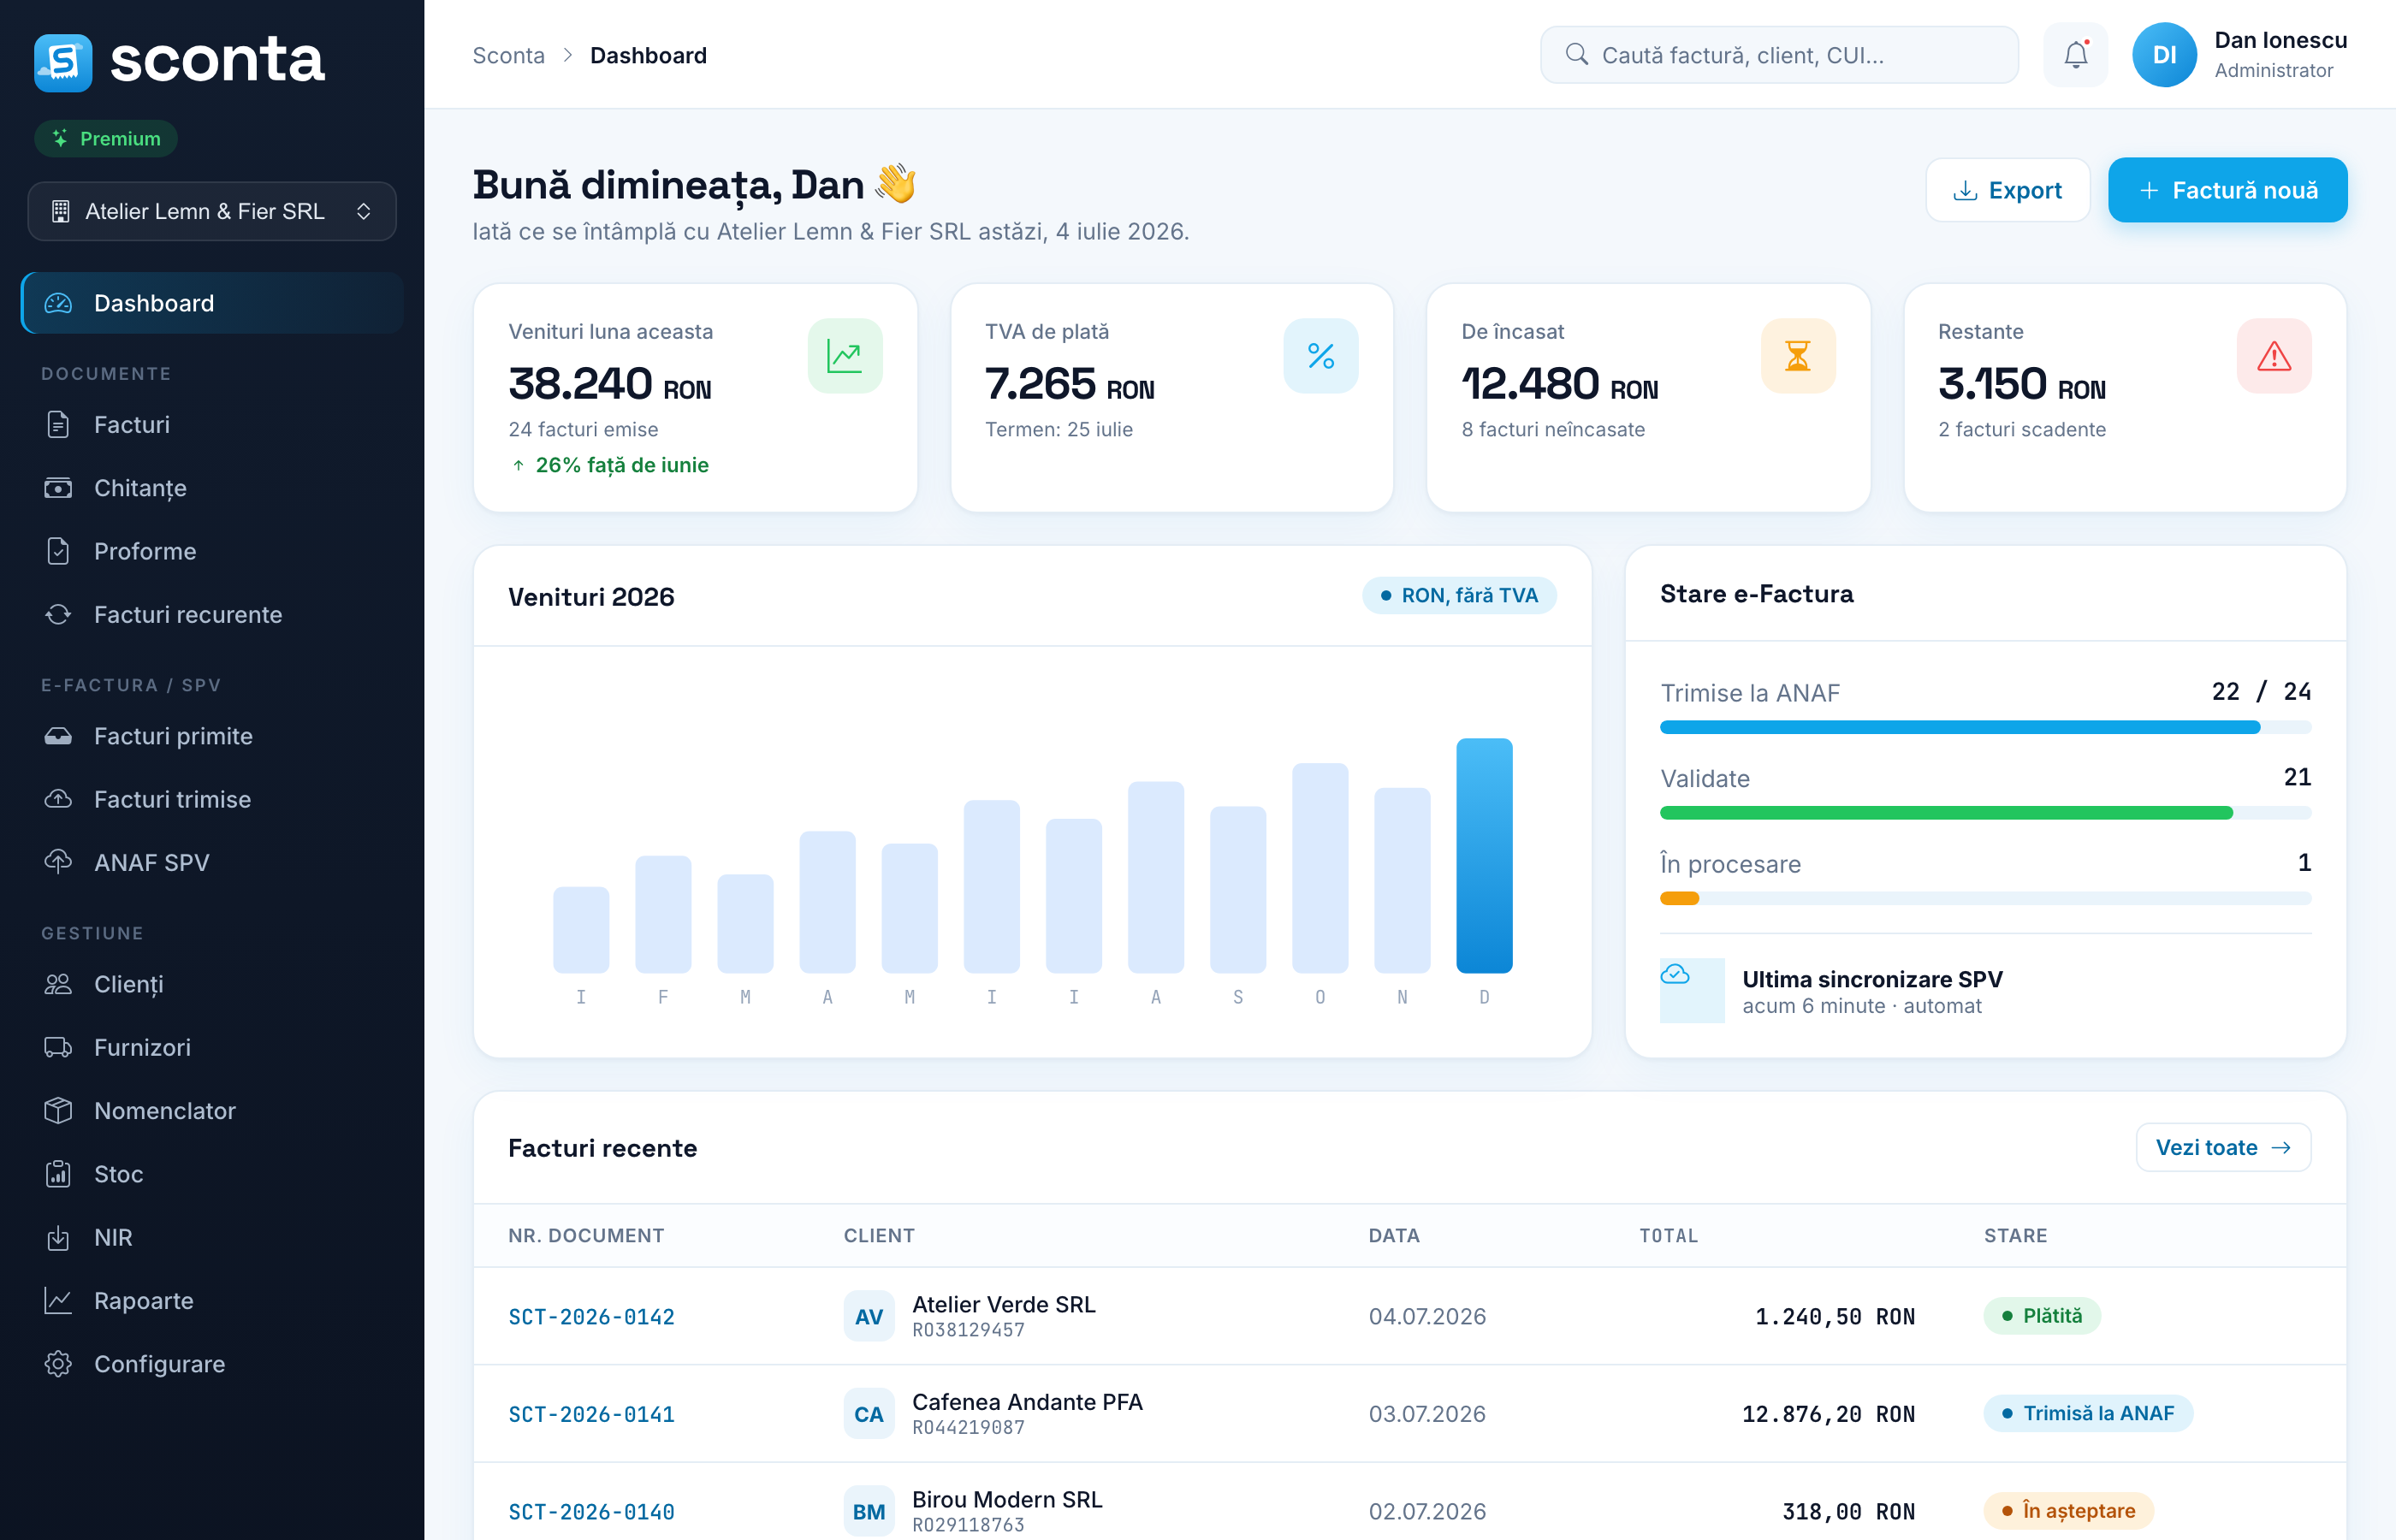Click the În așteptare status badge
The image size is (2396, 1540).
(2068, 1511)
